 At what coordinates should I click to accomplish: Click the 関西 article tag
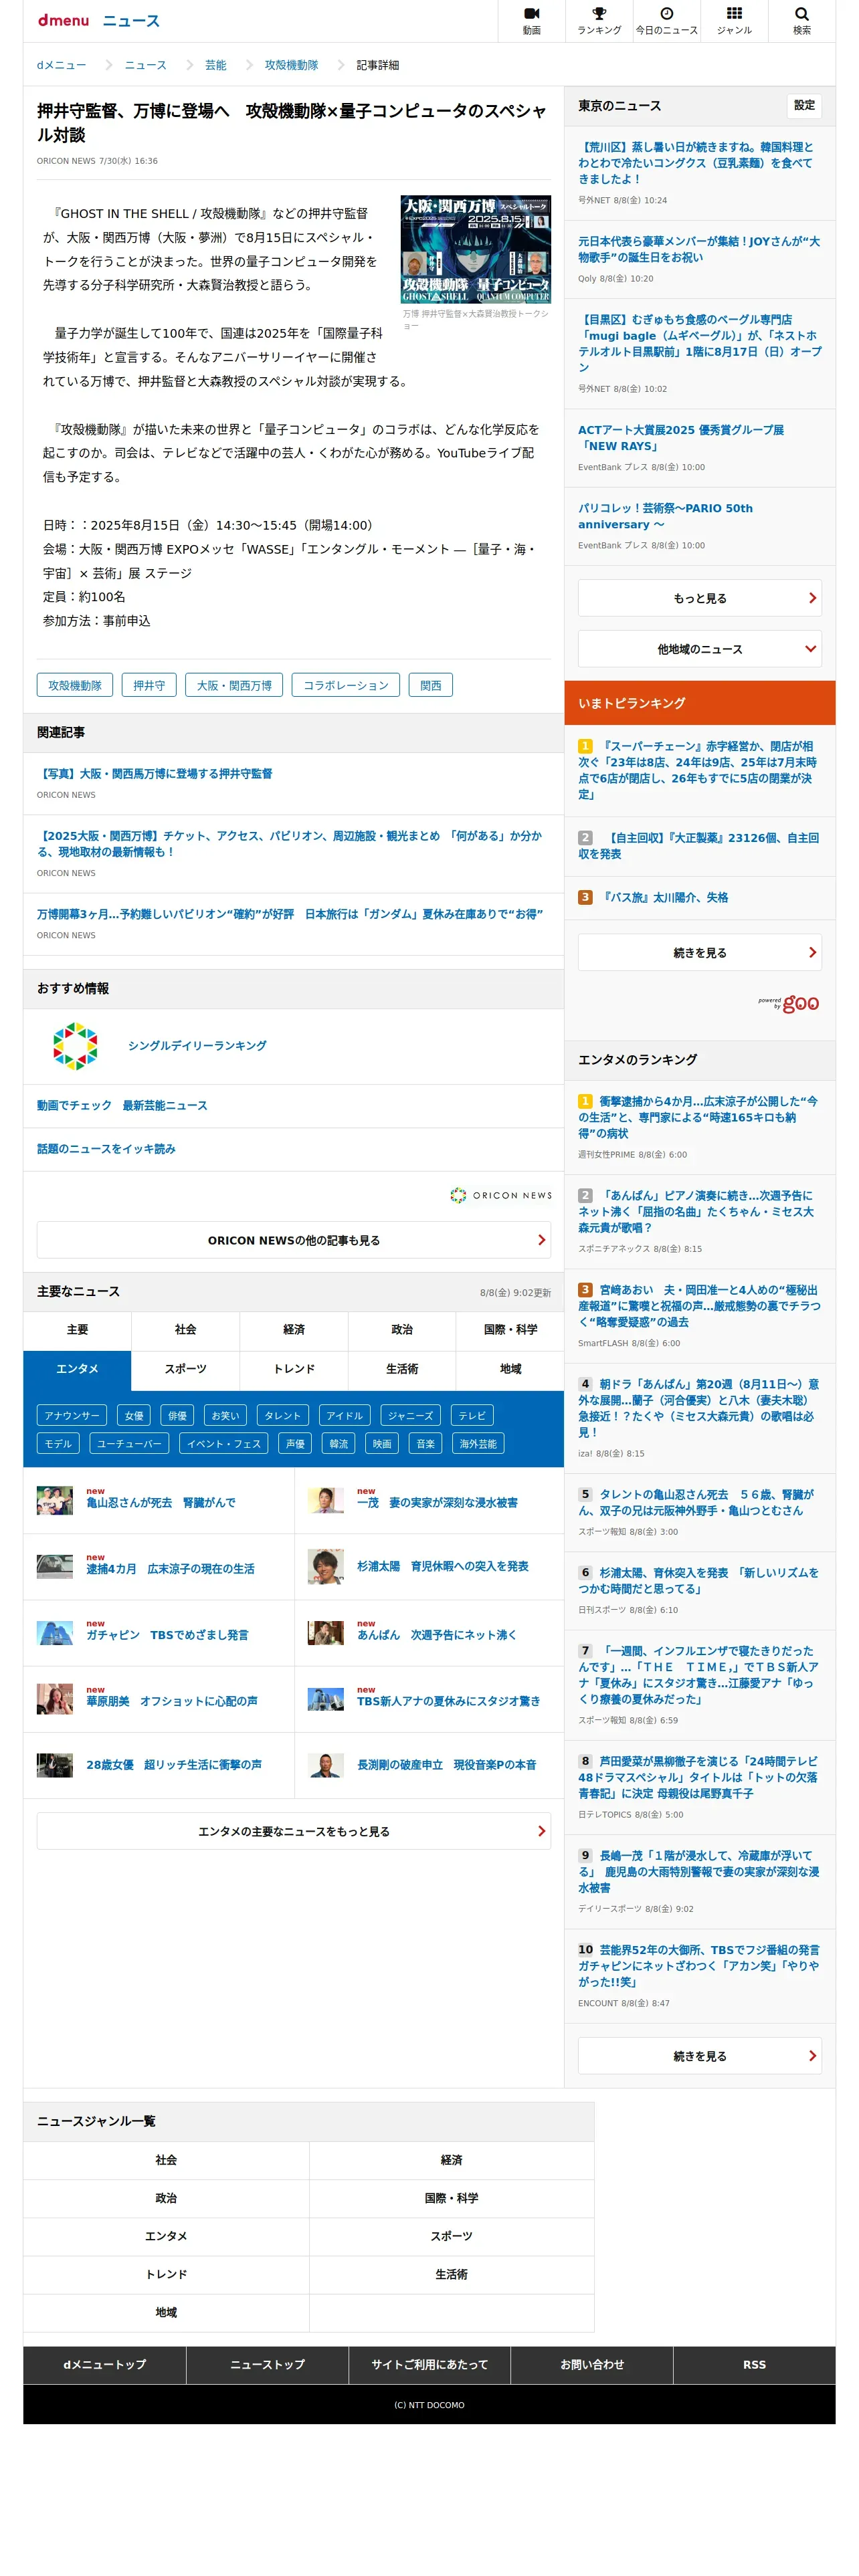pyautogui.click(x=431, y=685)
